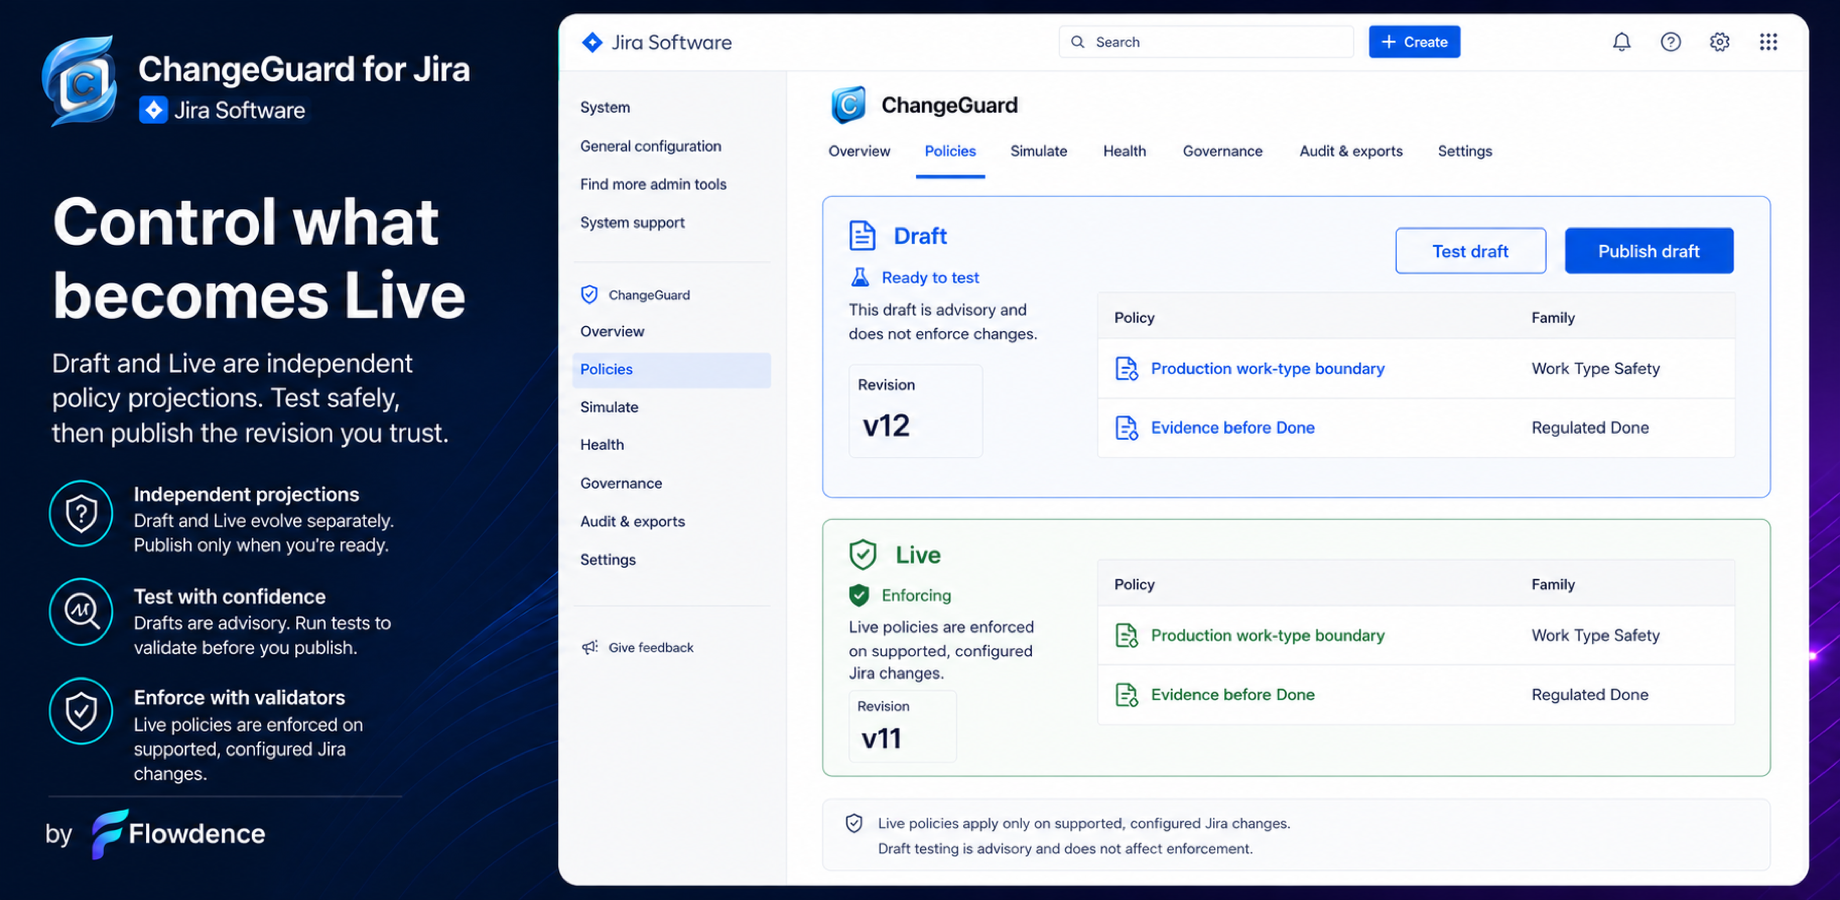Click the ChangeGuard for Jira banner logo
1840x900 pixels.
point(79,81)
